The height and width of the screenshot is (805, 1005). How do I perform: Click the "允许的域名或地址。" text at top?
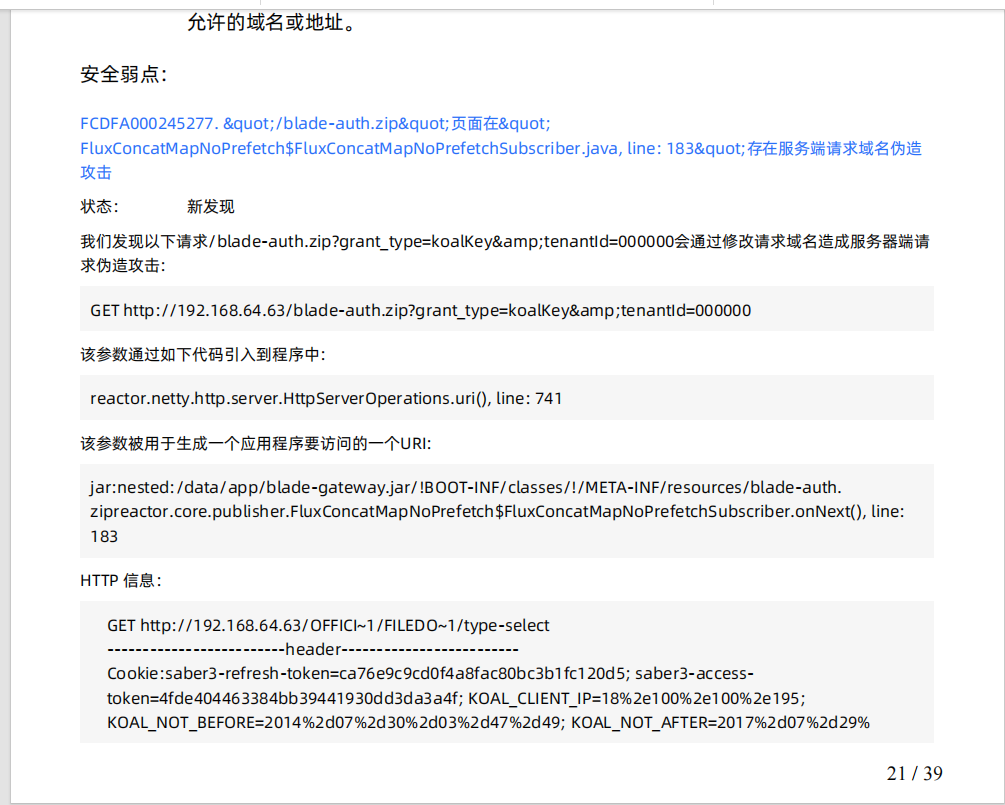click(x=271, y=23)
